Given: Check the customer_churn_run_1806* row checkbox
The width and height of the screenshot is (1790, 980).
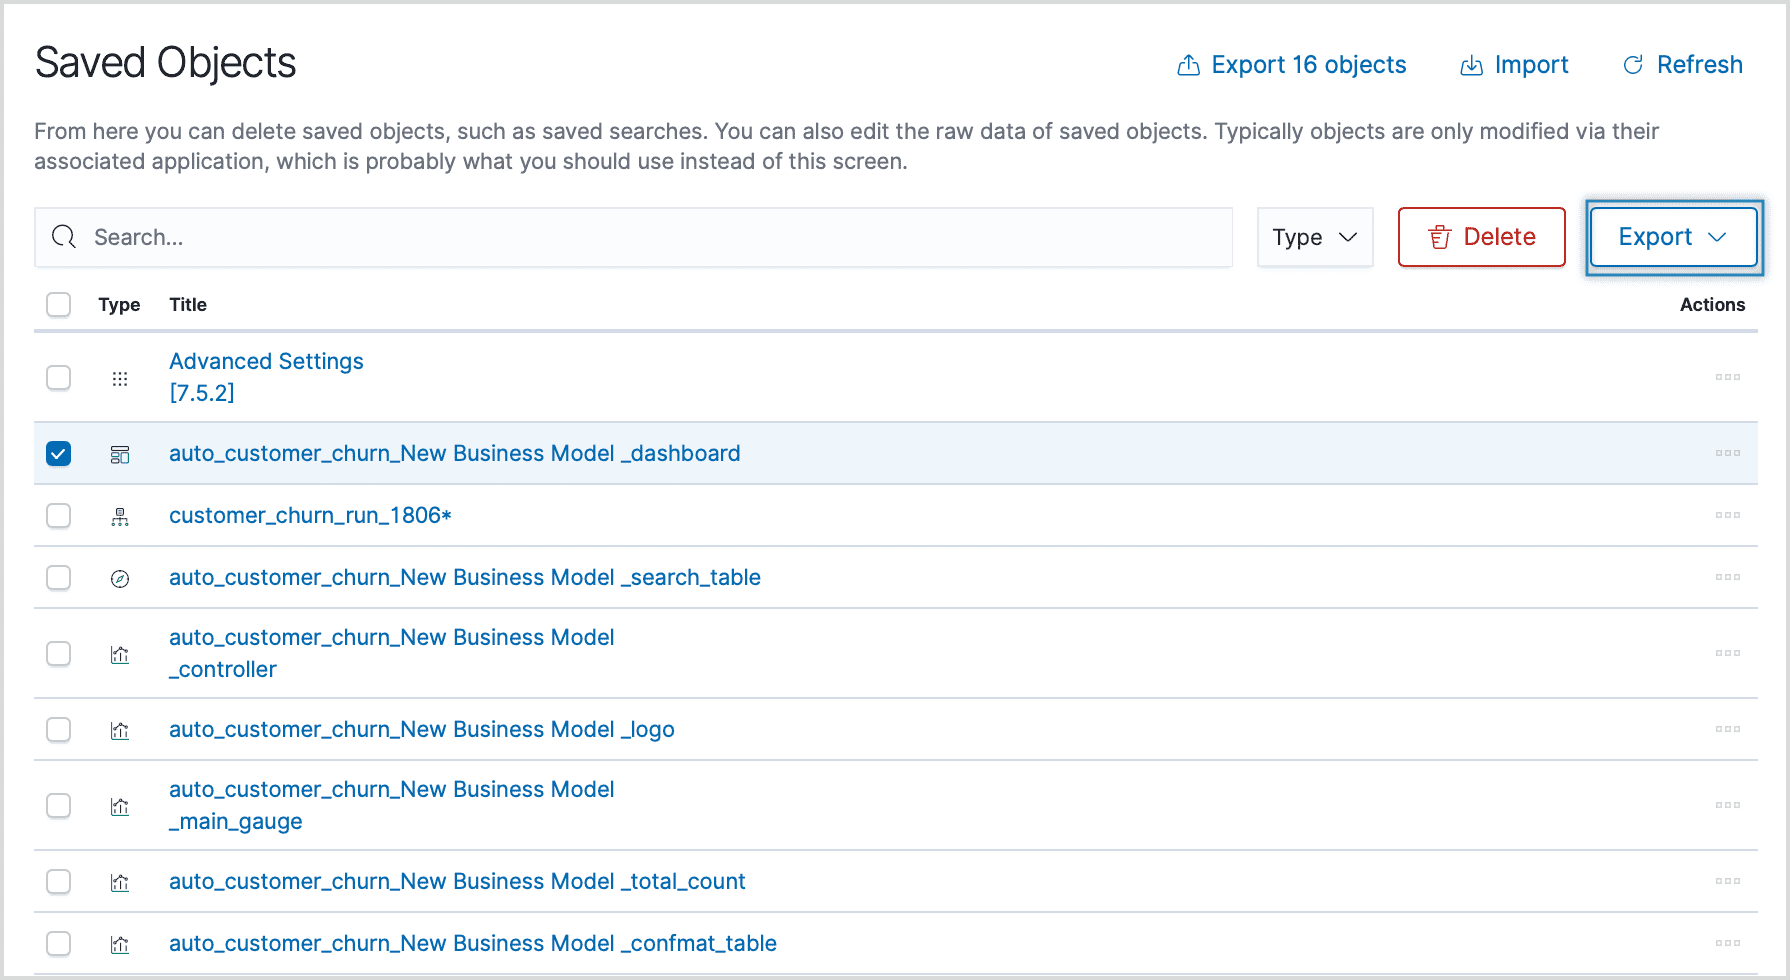Looking at the screenshot, I should point(59,515).
